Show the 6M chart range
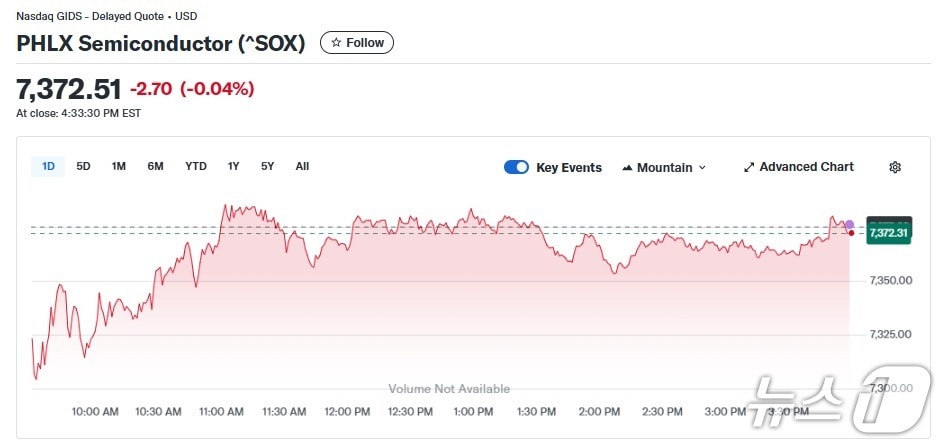Screen dimensions: 945x447 point(155,167)
